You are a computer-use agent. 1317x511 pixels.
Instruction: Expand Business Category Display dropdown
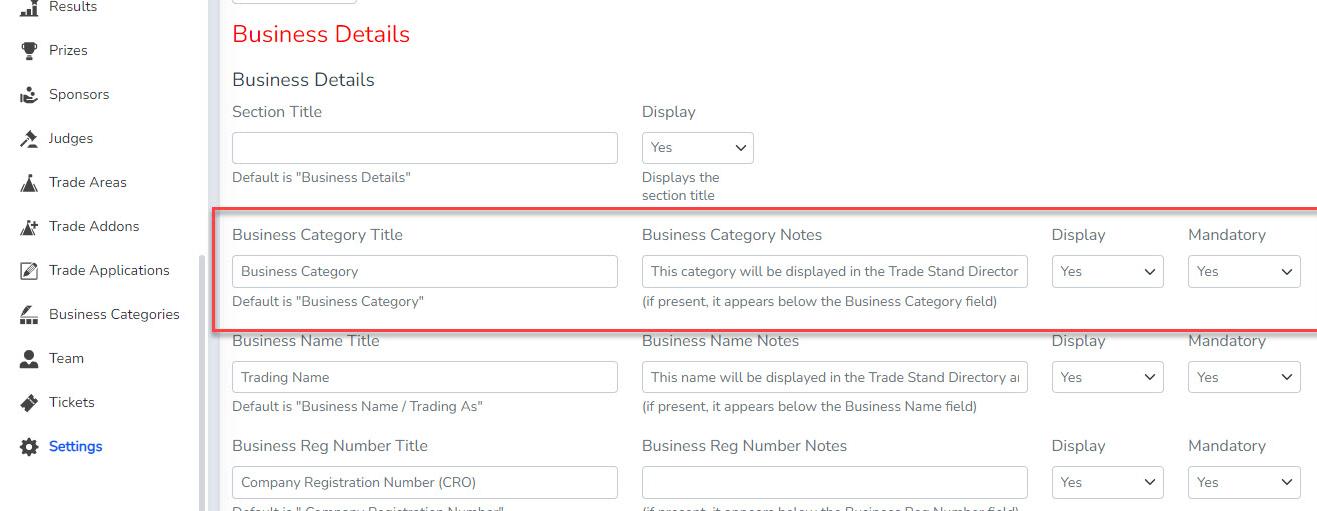point(1107,271)
